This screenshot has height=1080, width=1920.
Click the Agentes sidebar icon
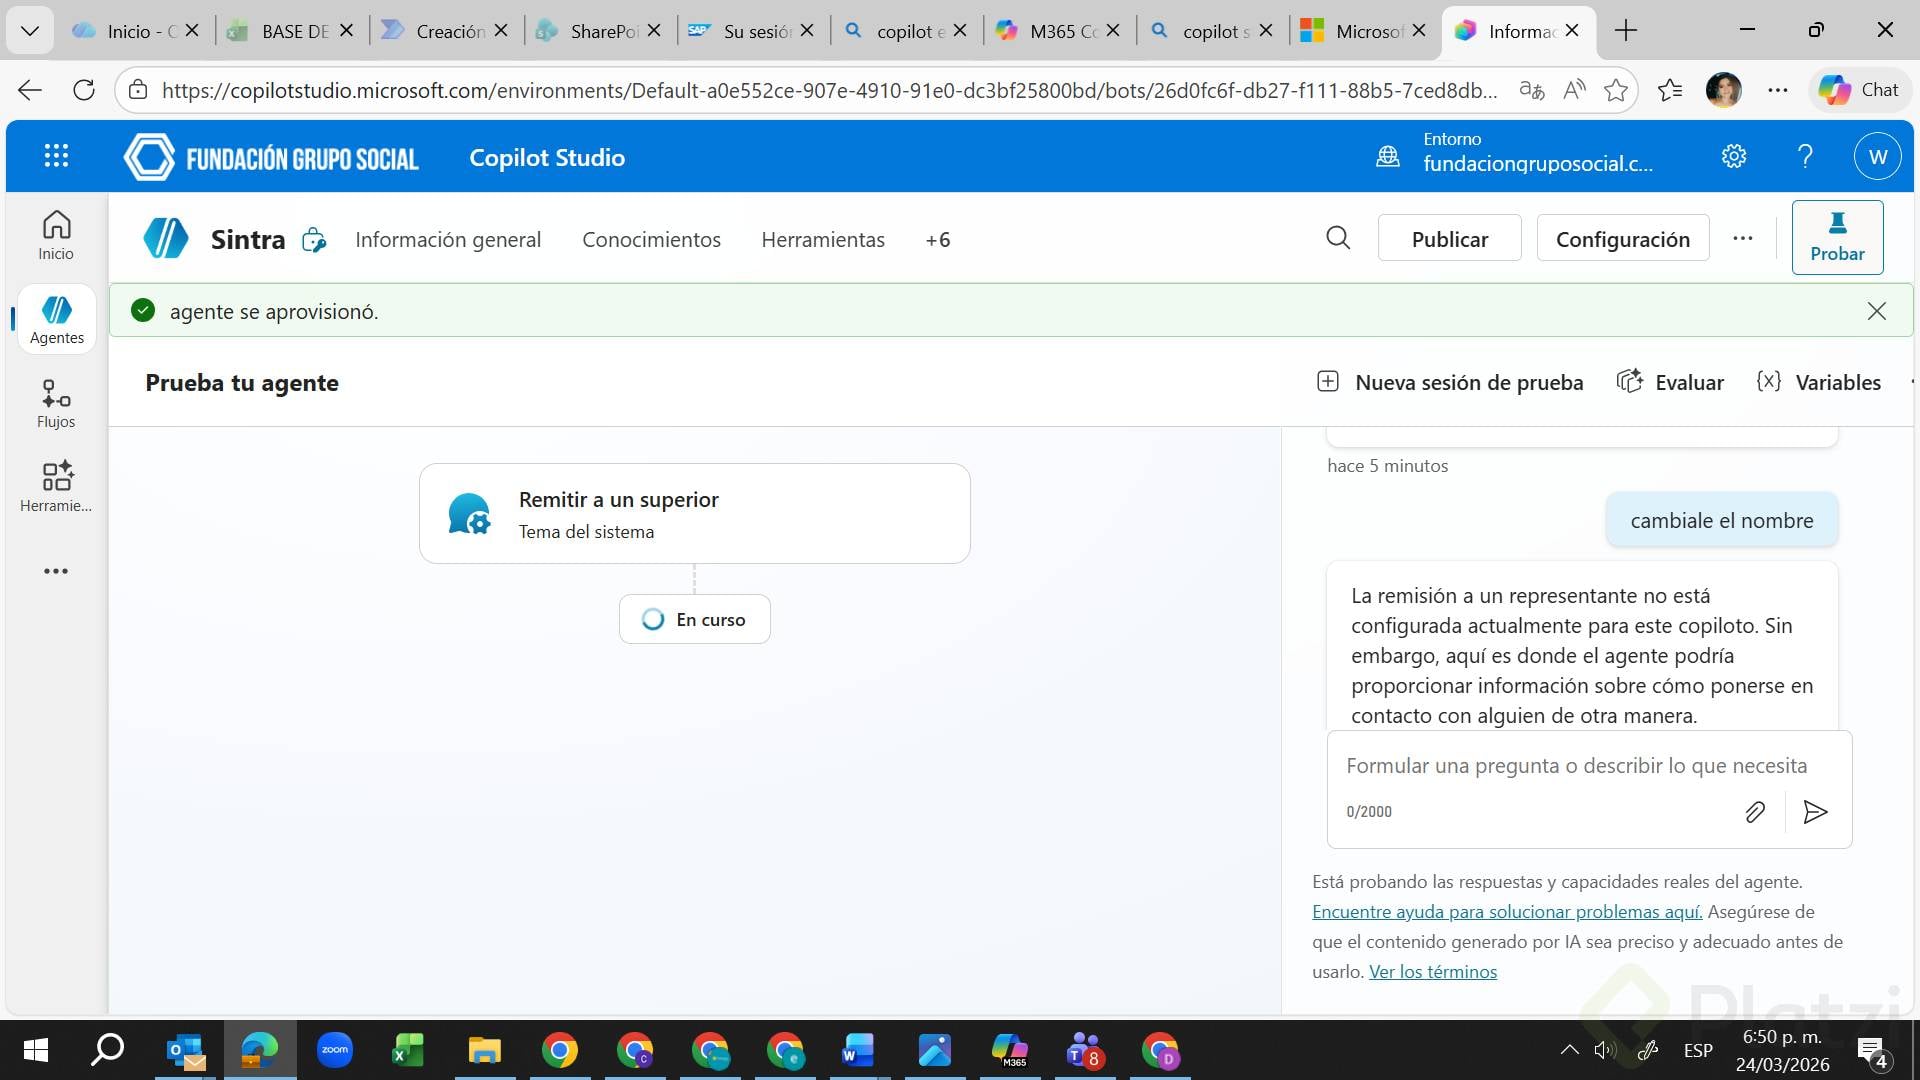[57, 319]
